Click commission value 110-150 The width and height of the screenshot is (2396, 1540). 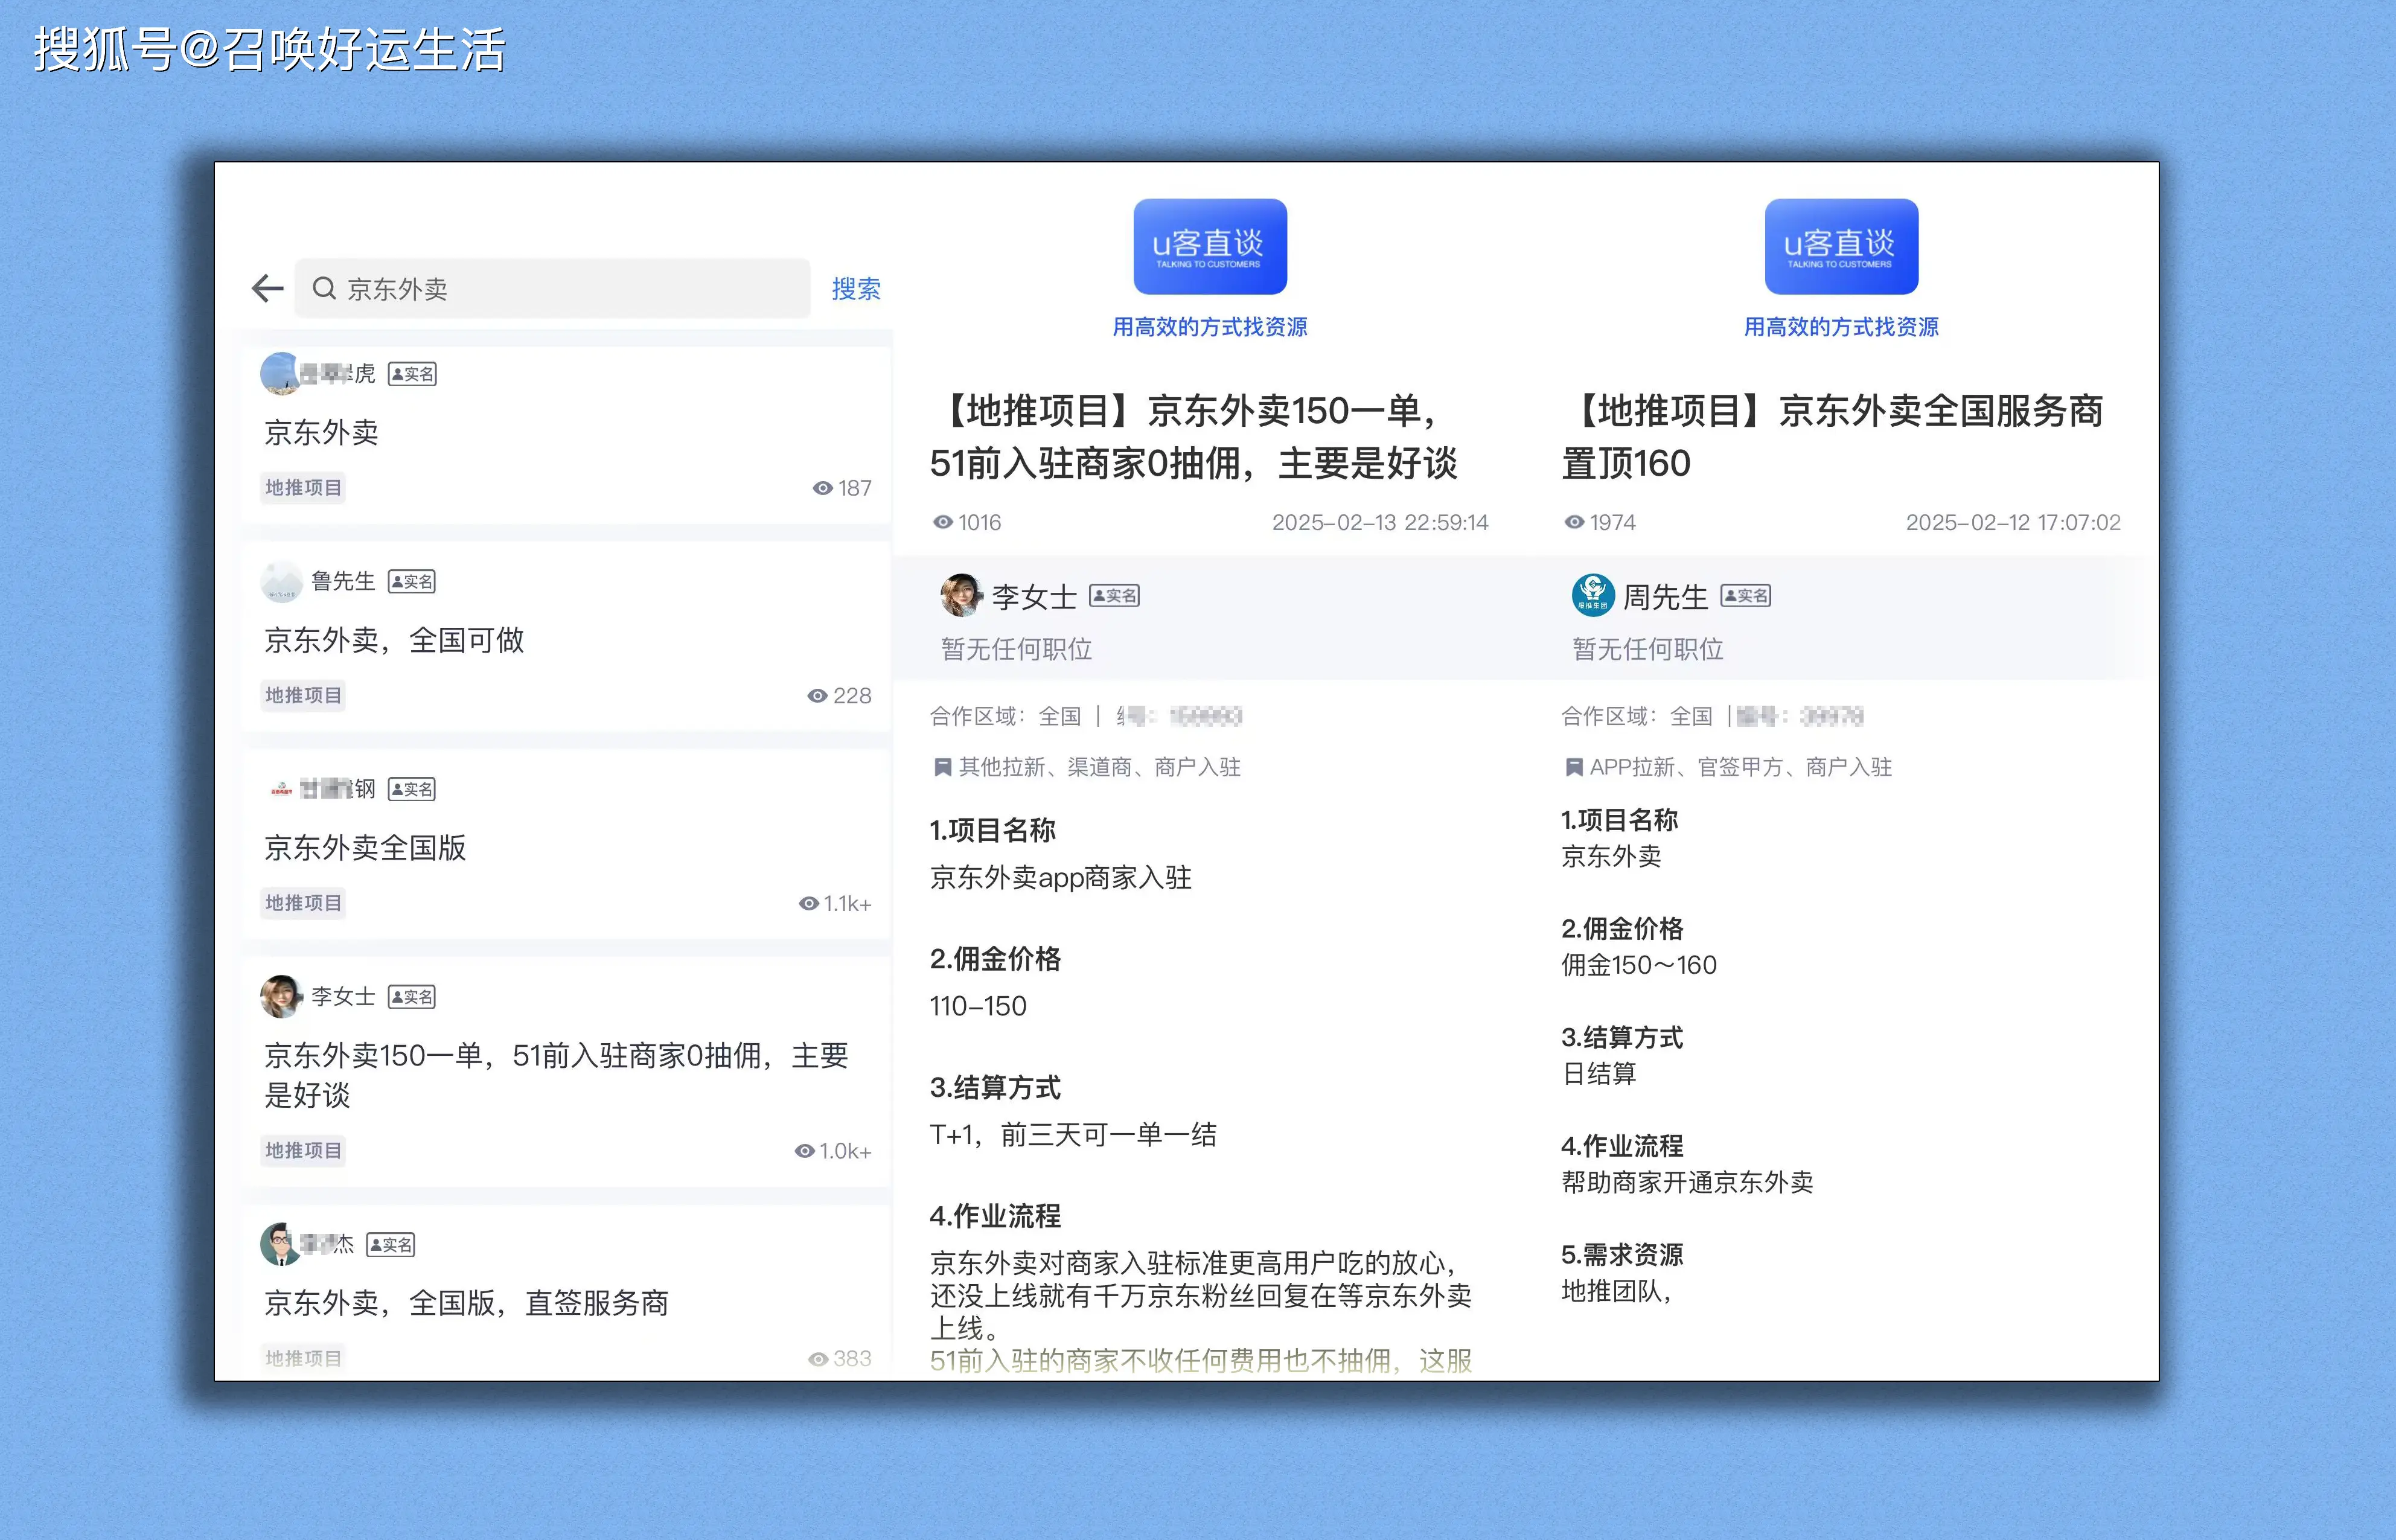(978, 1006)
